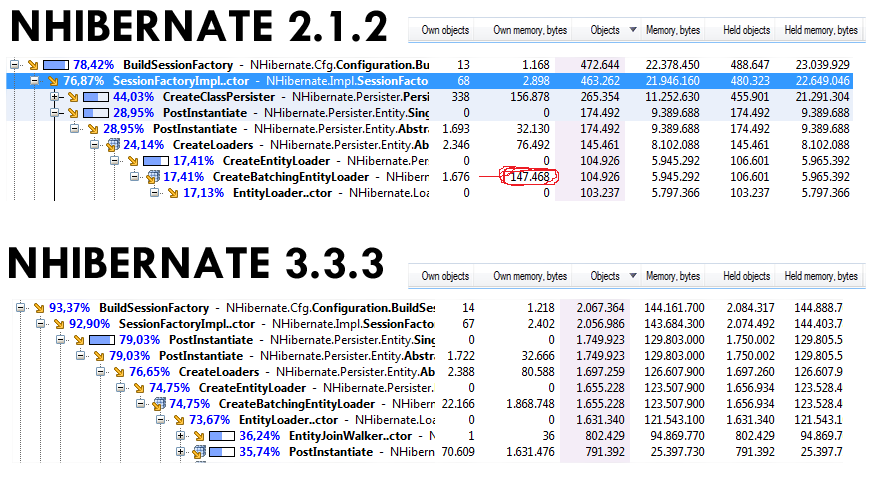The width and height of the screenshot is (874, 478).
Task: Select CreateBatchingEntityLoader 74,75% row label
Action: (x=297, y=404)
